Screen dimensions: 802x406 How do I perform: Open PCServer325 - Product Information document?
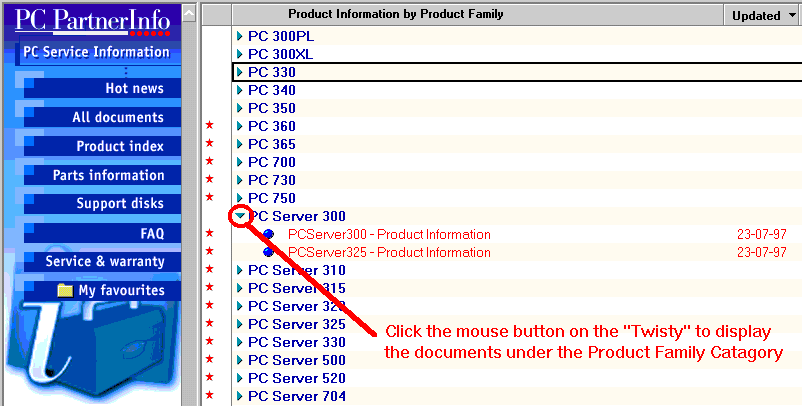[x=388, y=253]
